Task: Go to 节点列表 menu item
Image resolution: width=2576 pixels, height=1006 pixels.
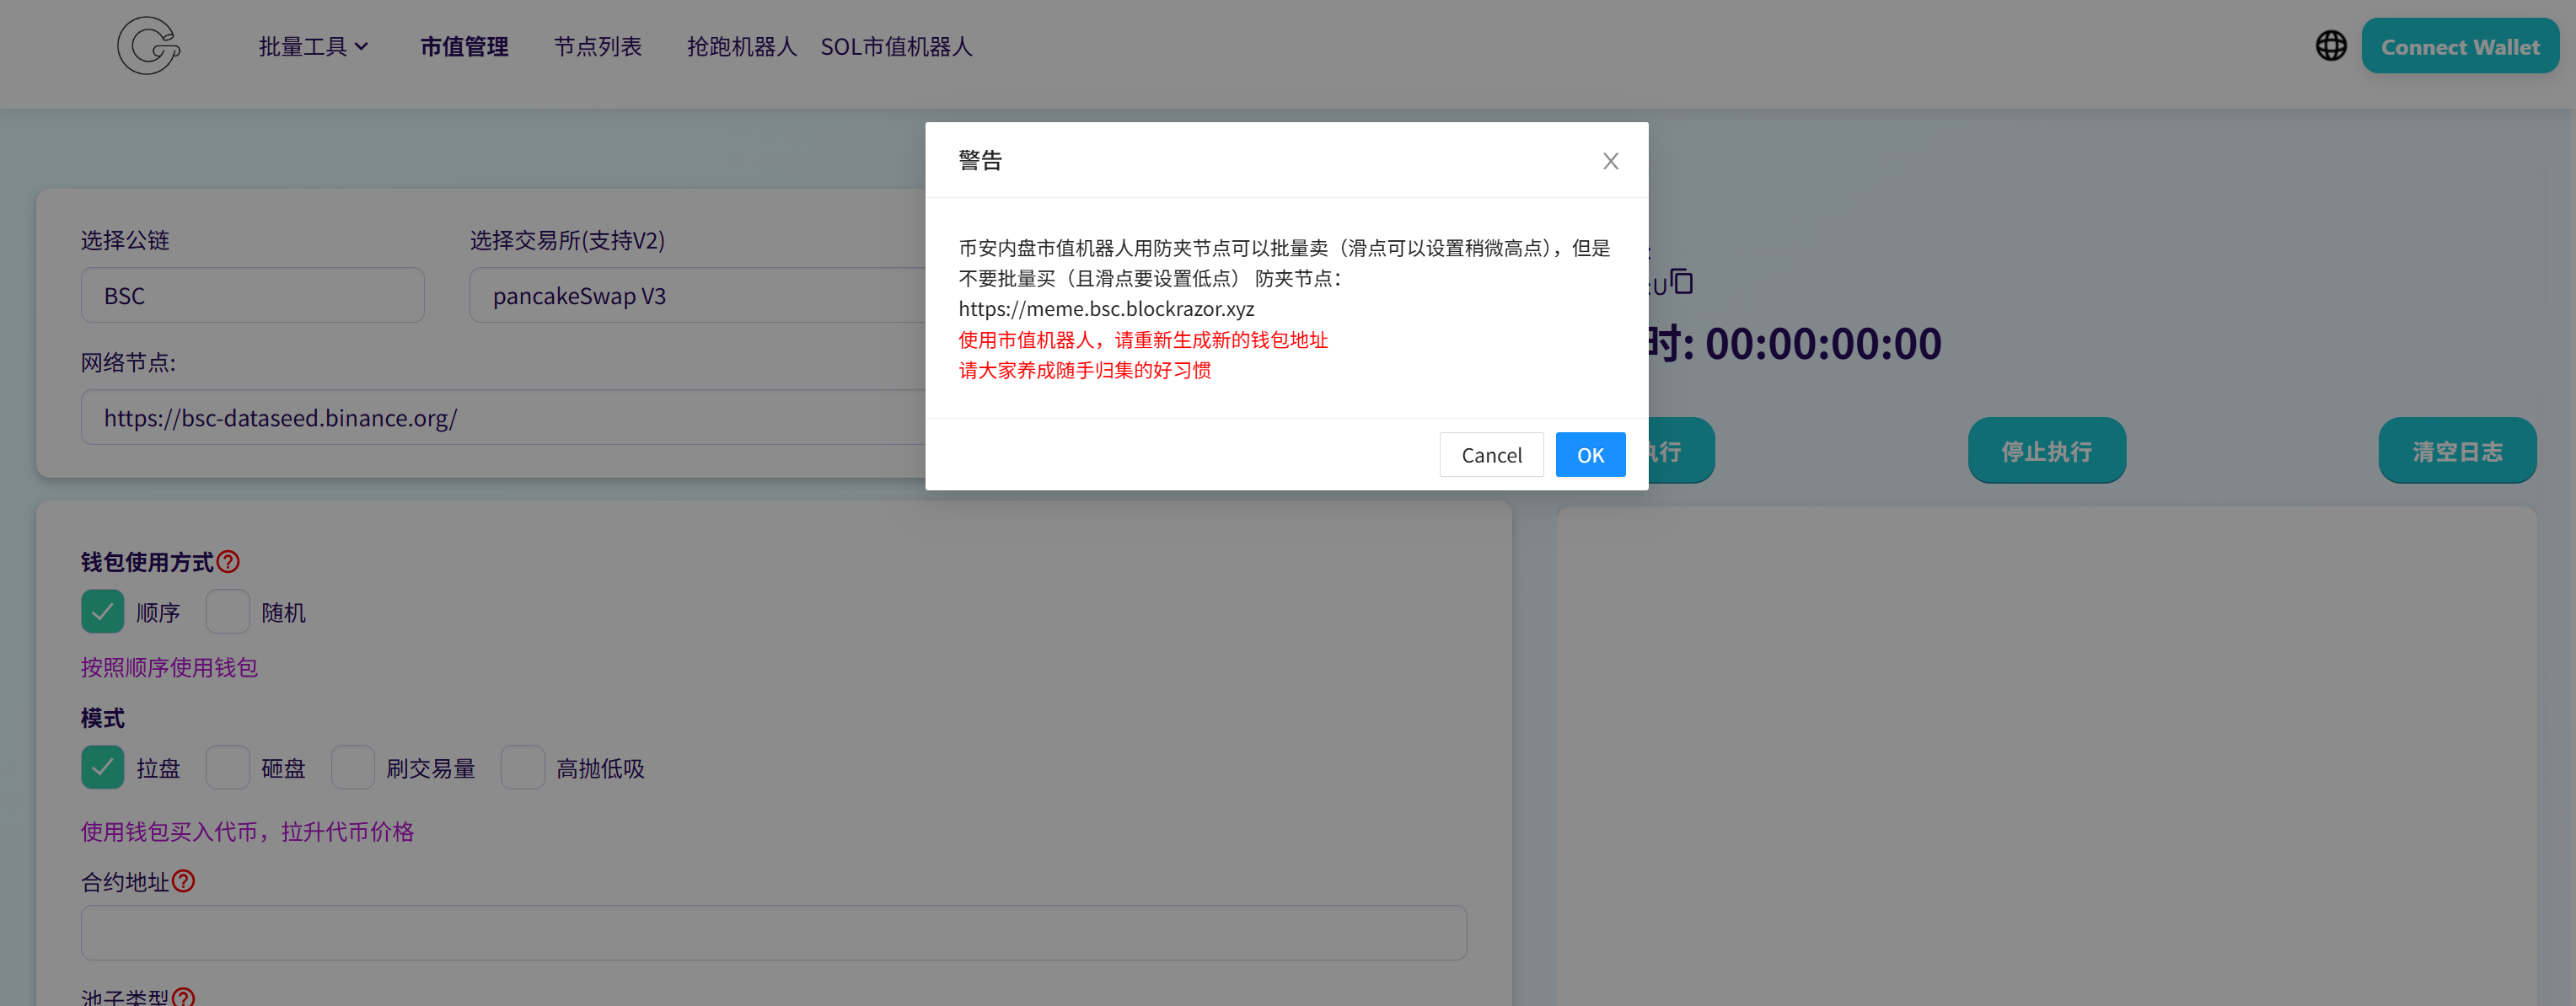Action: pos(597,47)
